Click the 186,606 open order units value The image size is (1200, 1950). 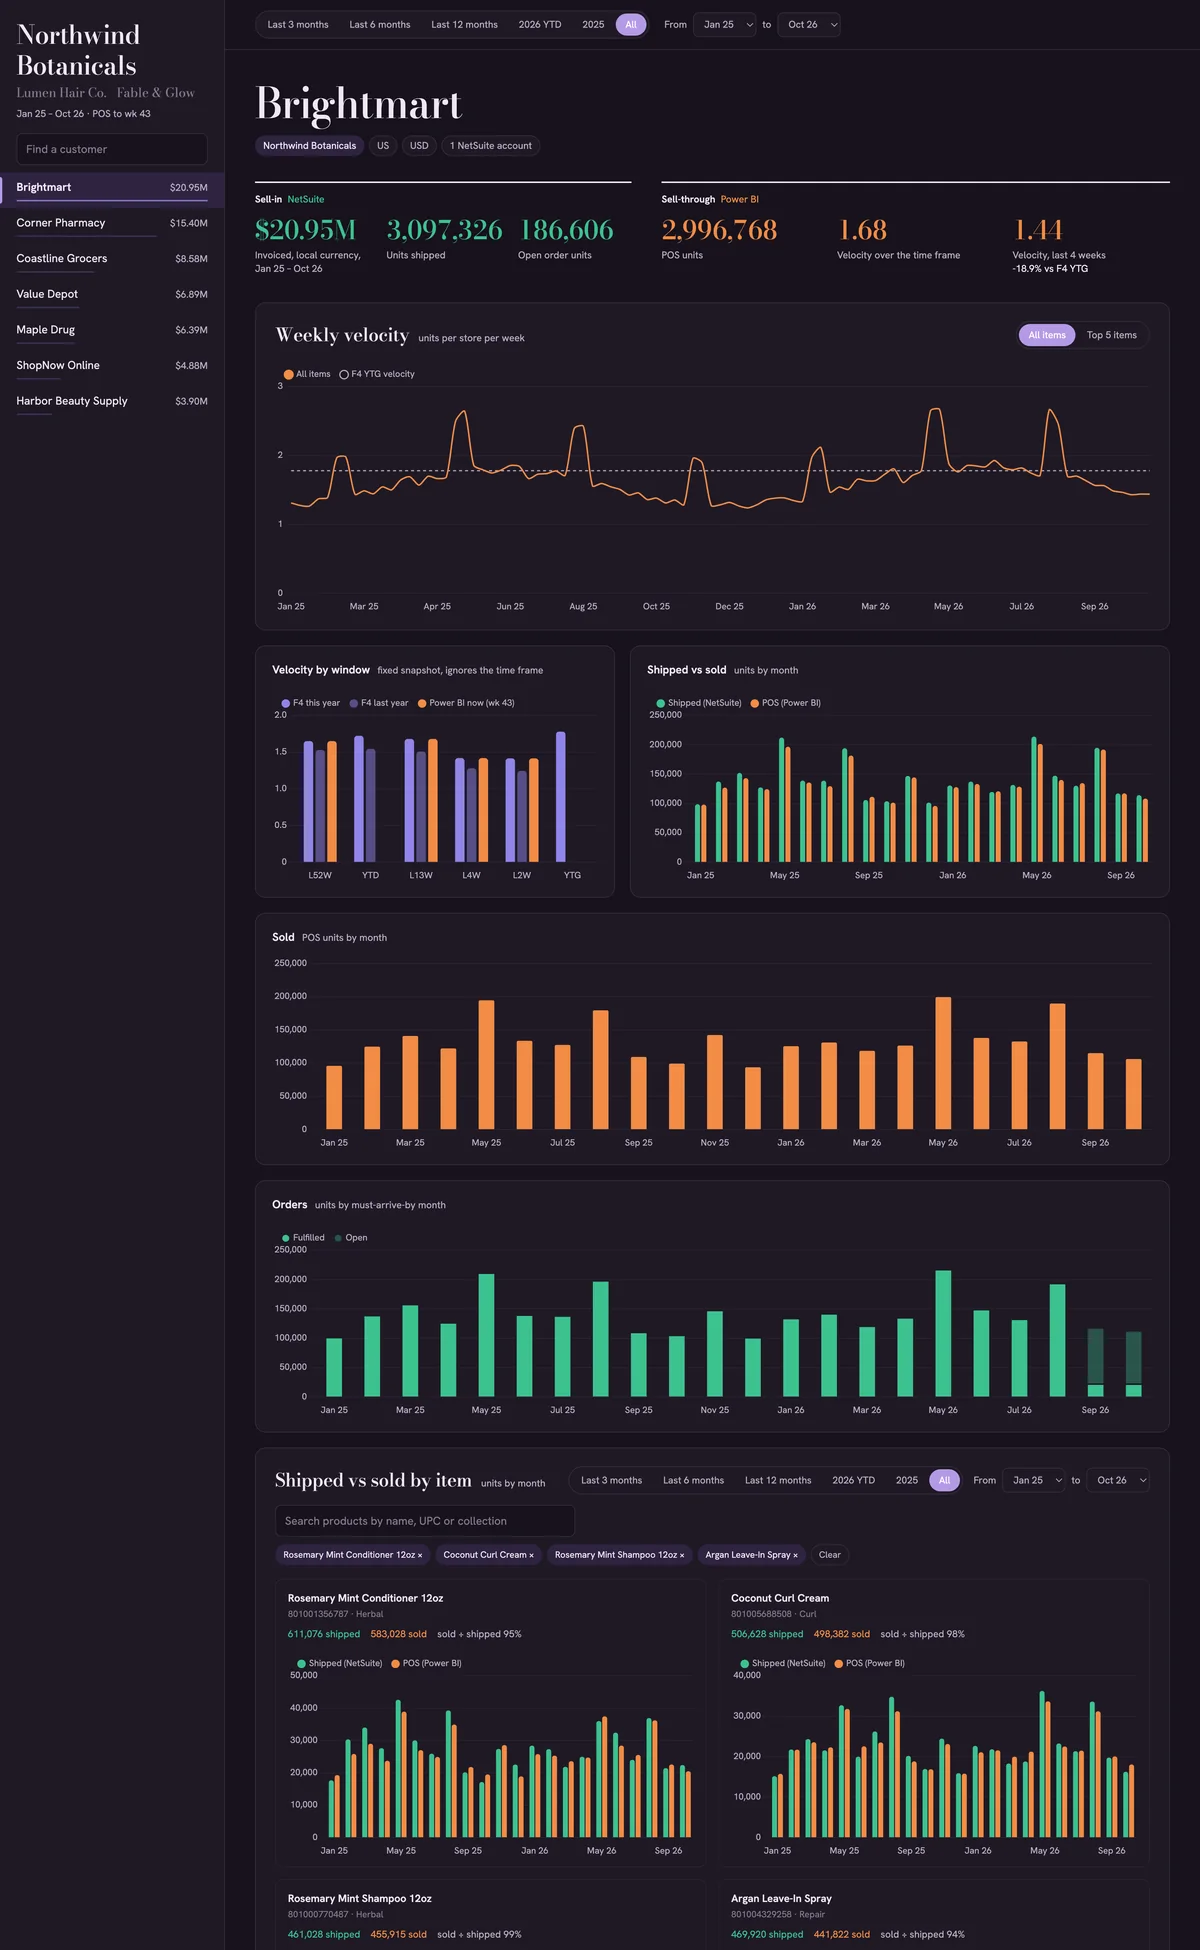click(x=566, y=230)
